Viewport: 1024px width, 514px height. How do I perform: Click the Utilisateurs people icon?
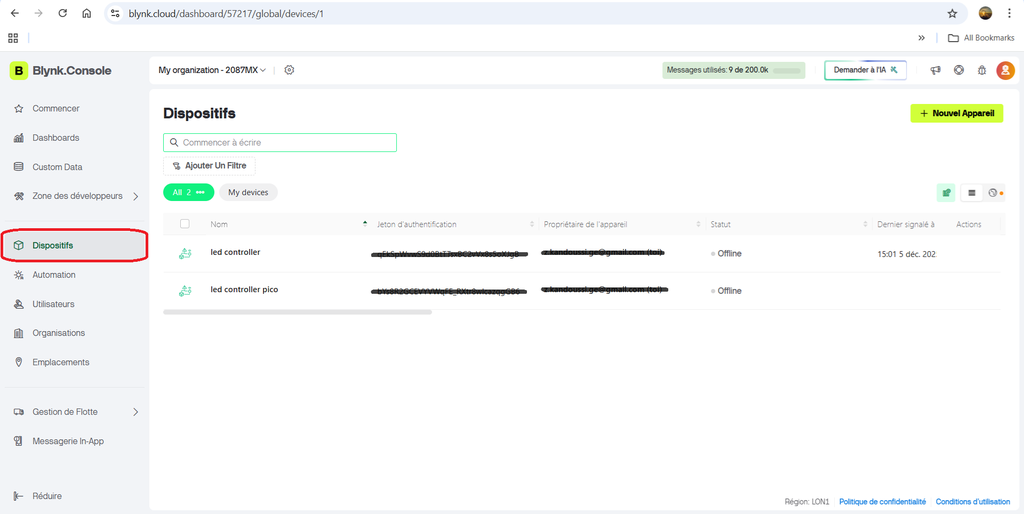pos(18,304)
